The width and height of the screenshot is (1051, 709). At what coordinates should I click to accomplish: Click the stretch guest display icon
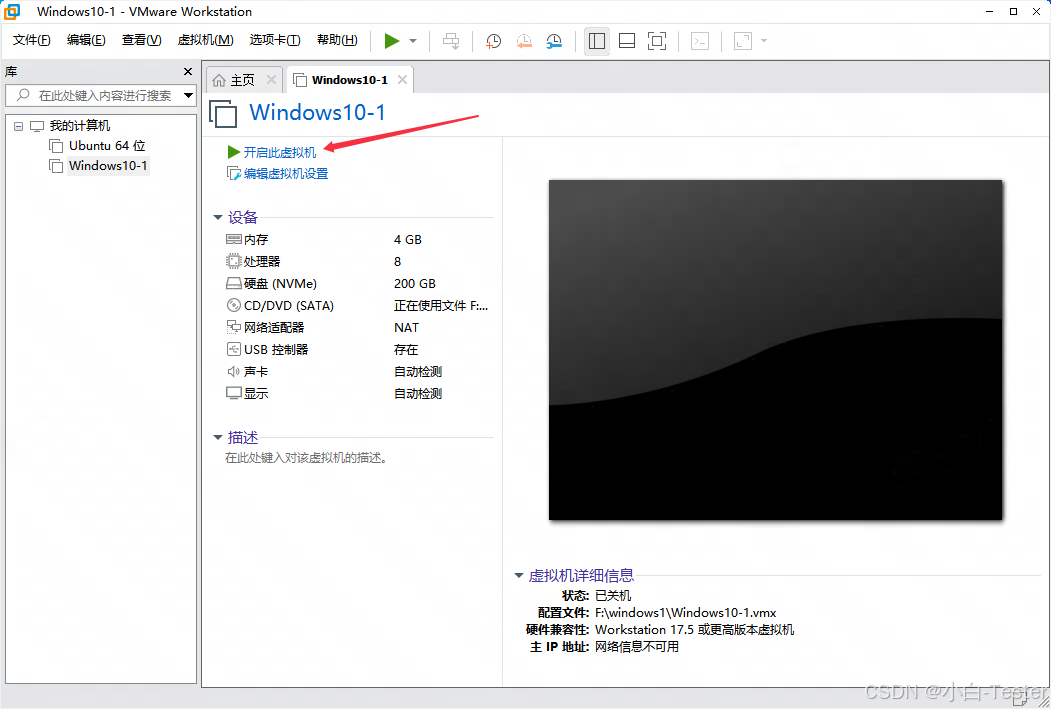pos(743,41)
